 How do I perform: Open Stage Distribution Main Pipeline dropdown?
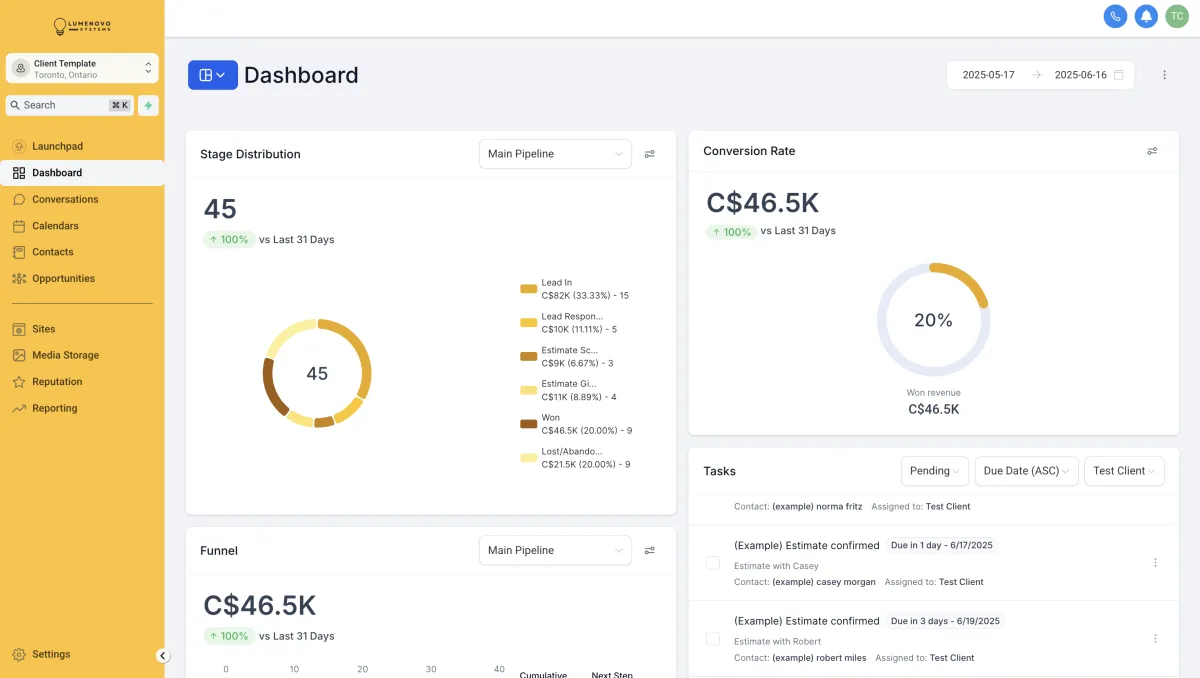(555, 154)
